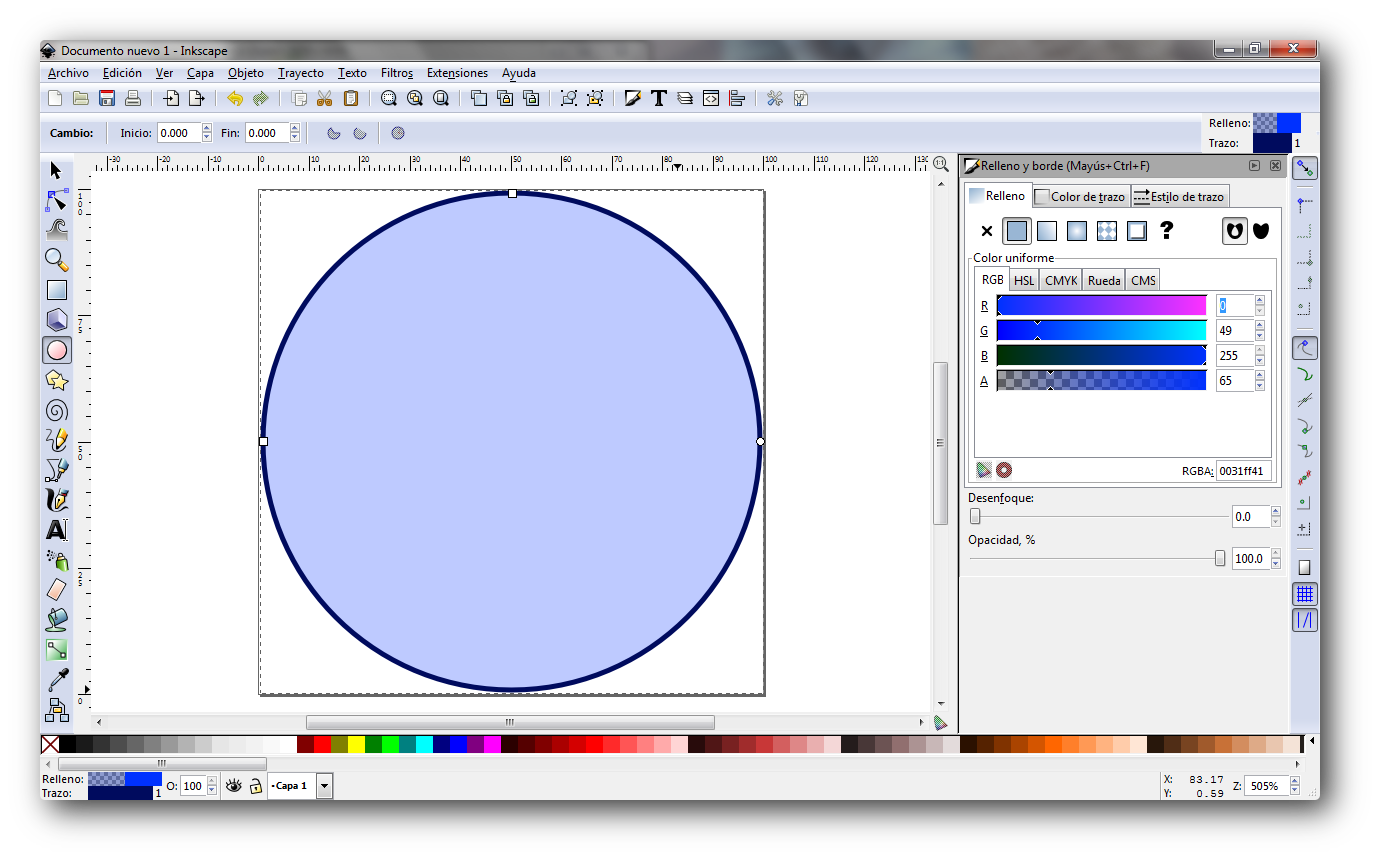Screen dimensions: 1380x860
Task: Choose radial gradient fill option
Action: pyautogui.click(x=1076, y=231)
